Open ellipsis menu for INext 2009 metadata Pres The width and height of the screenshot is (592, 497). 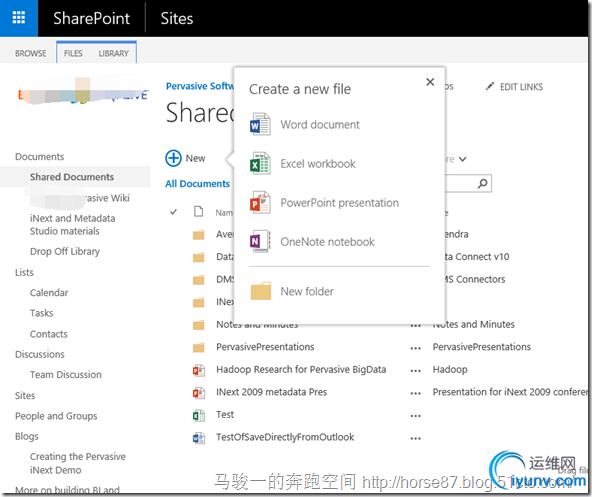[416, 394]
